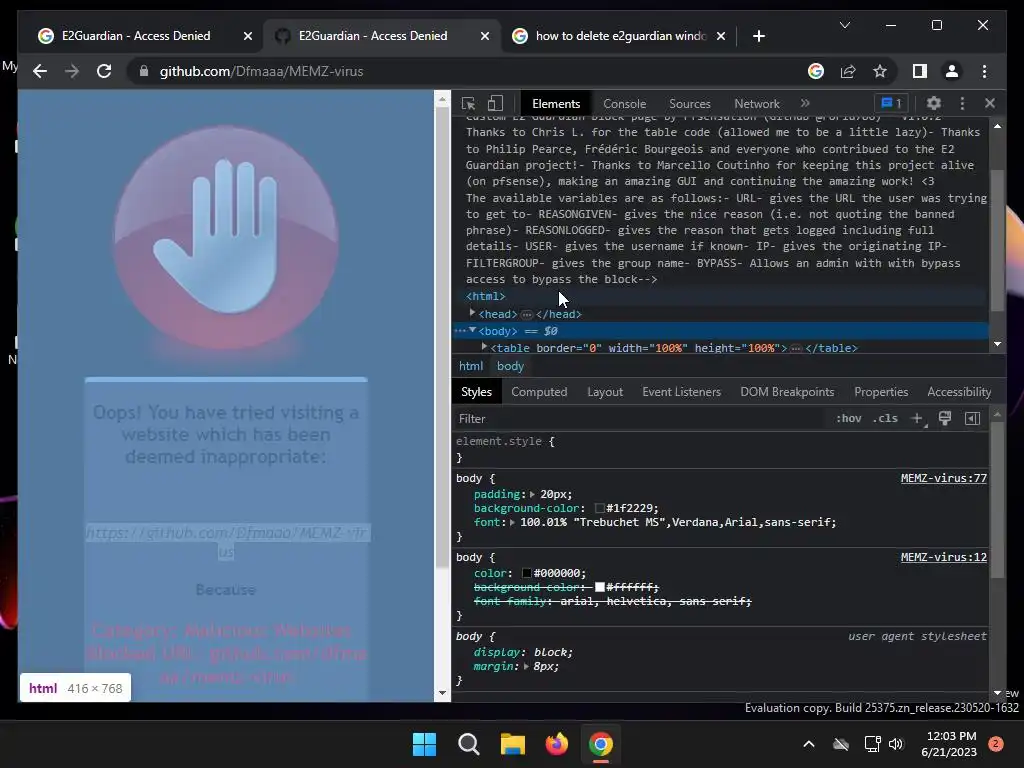Expand the margin shorthand property
This screenshot has width=1024, height=768.
(526, 667)
